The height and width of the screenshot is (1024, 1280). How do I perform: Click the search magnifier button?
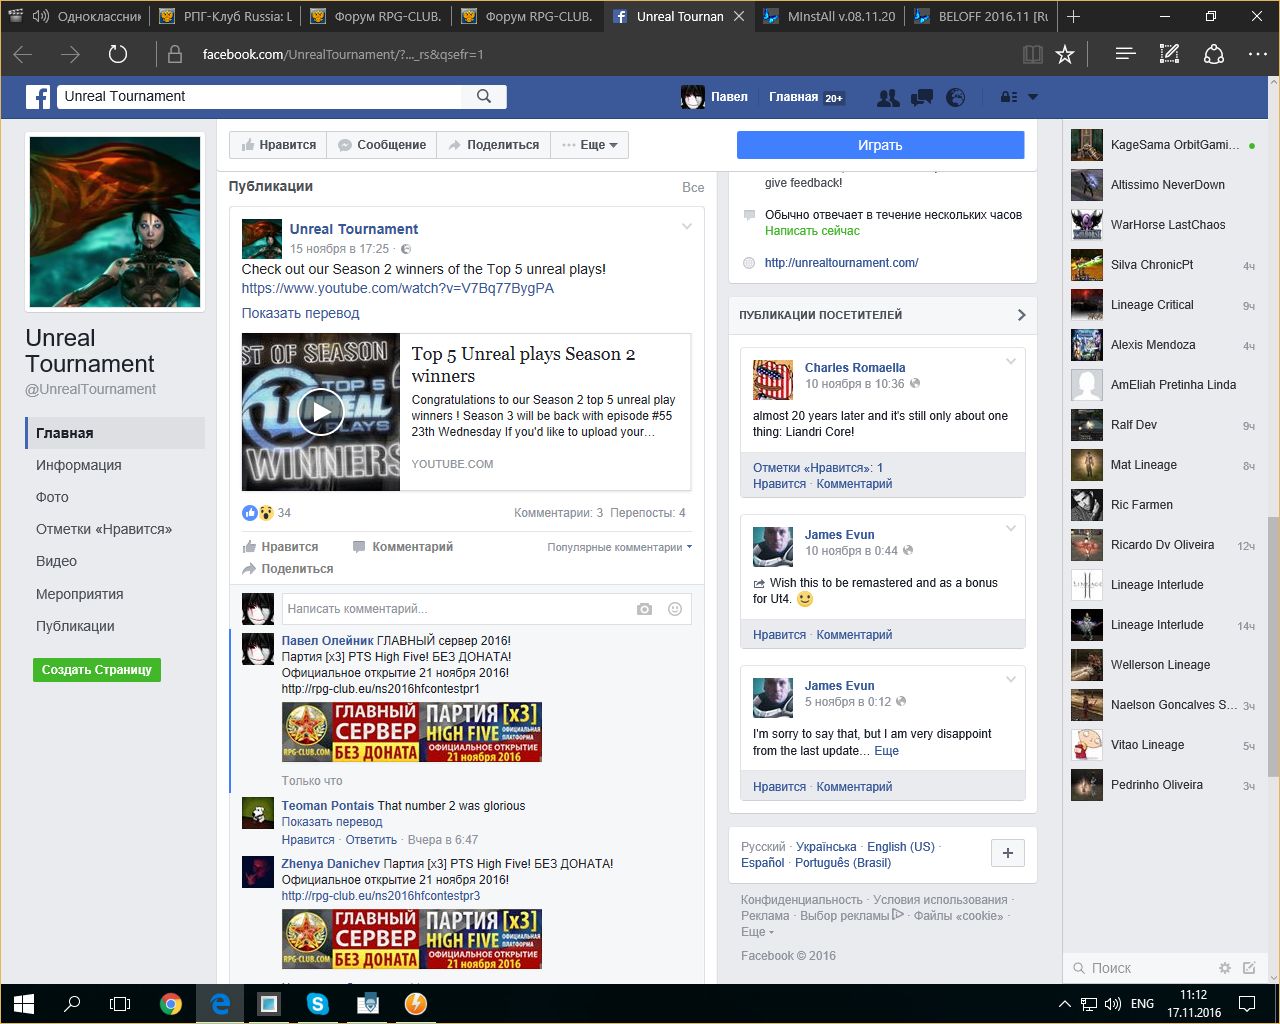[x=484, y=96]
